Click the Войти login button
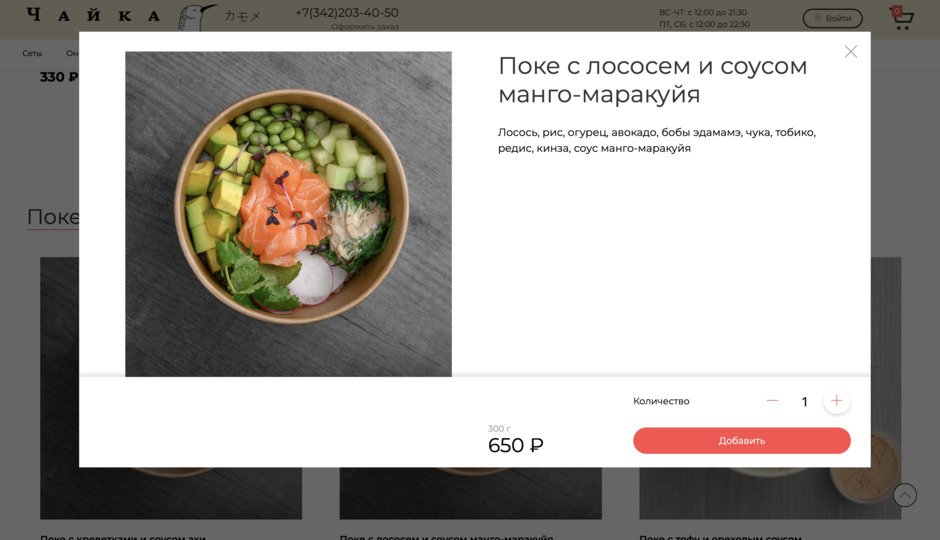Image resolution: width=940 pixels, height=540 pixels. point(832,19)
